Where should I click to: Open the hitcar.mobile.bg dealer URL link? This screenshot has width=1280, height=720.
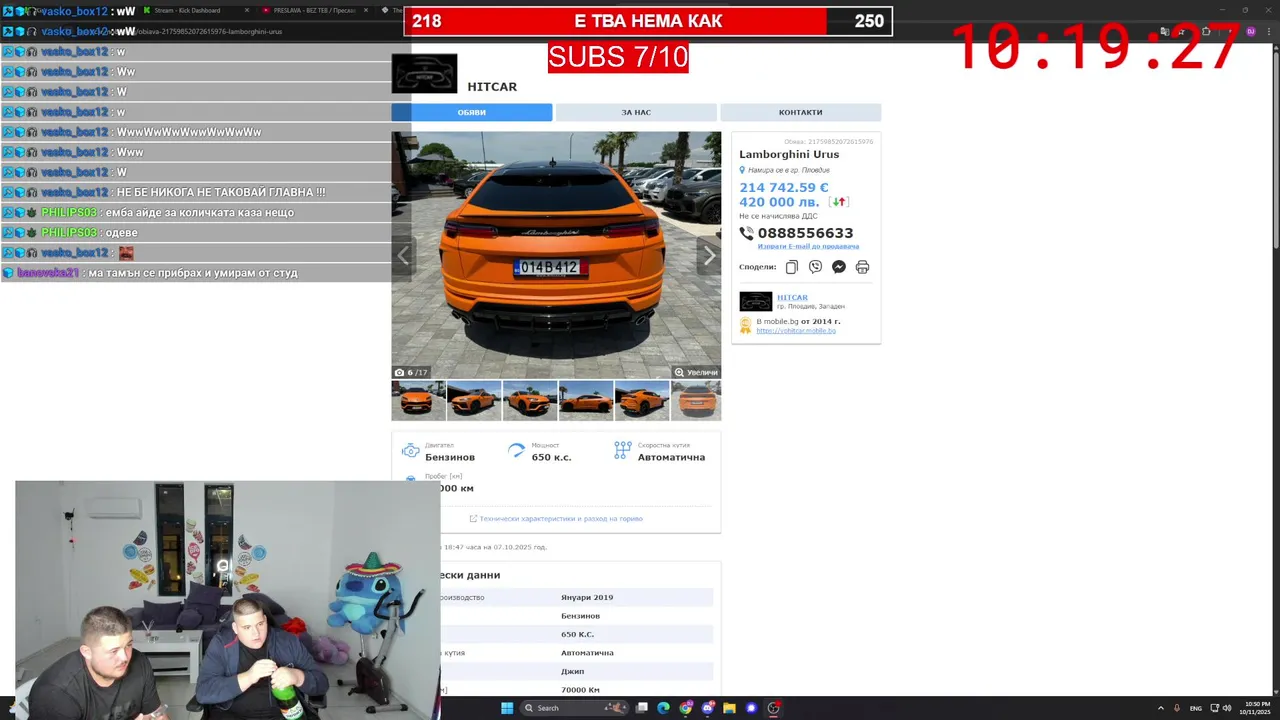click(796, 330)
